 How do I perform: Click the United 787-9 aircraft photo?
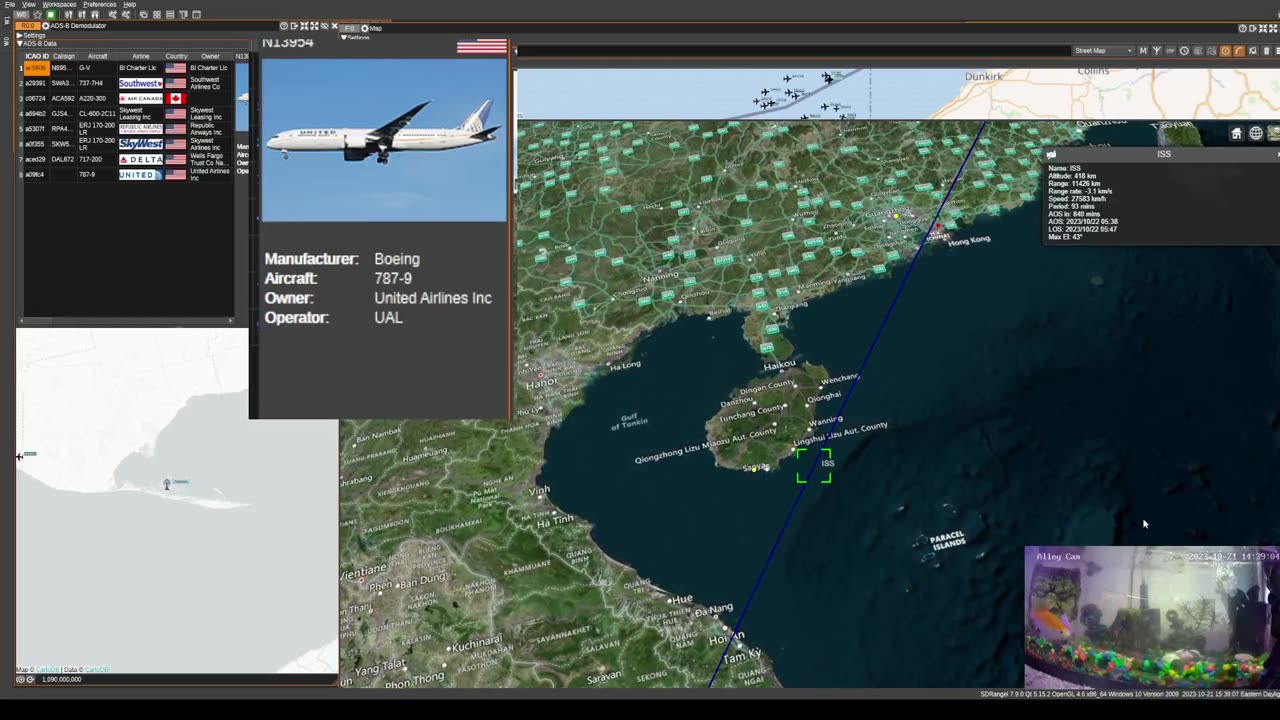(x=384, y=140)
